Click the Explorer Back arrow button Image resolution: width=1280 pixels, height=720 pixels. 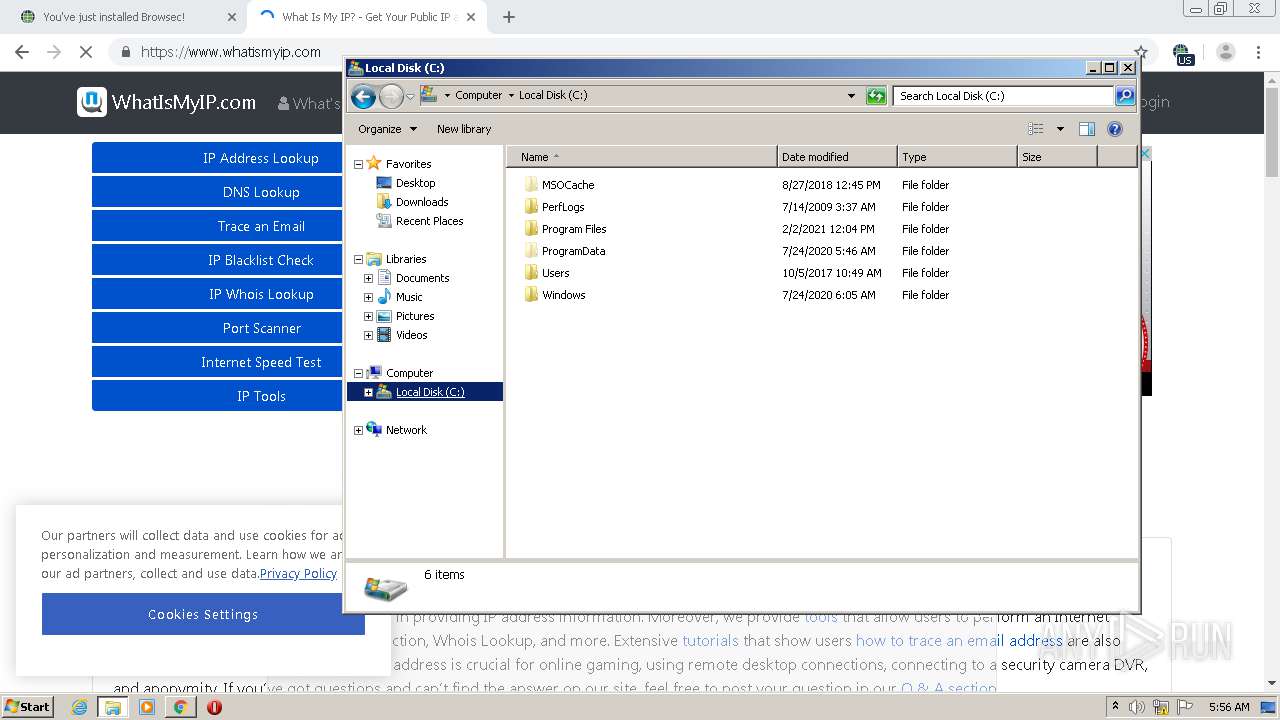tap(363, 96)
